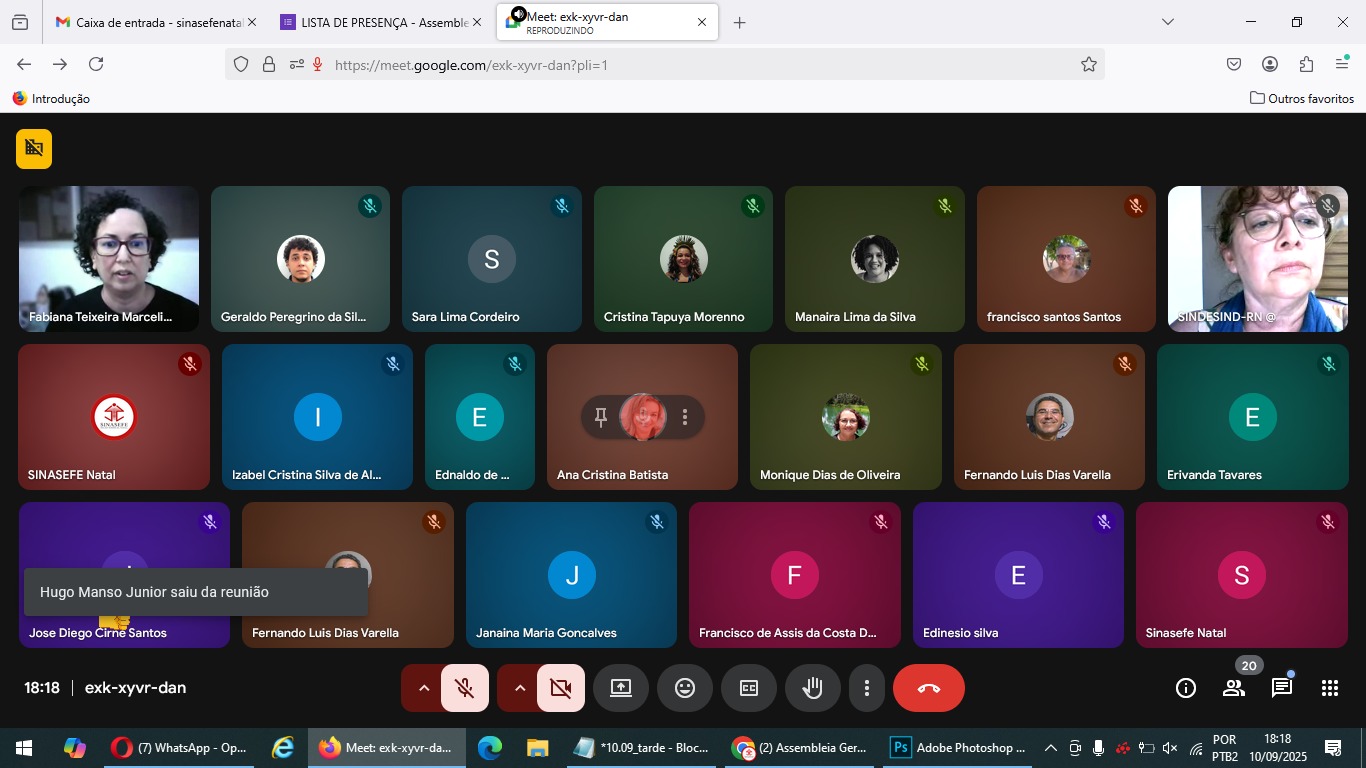Open Firefox View icon in the tab bar

click(20, 22)
